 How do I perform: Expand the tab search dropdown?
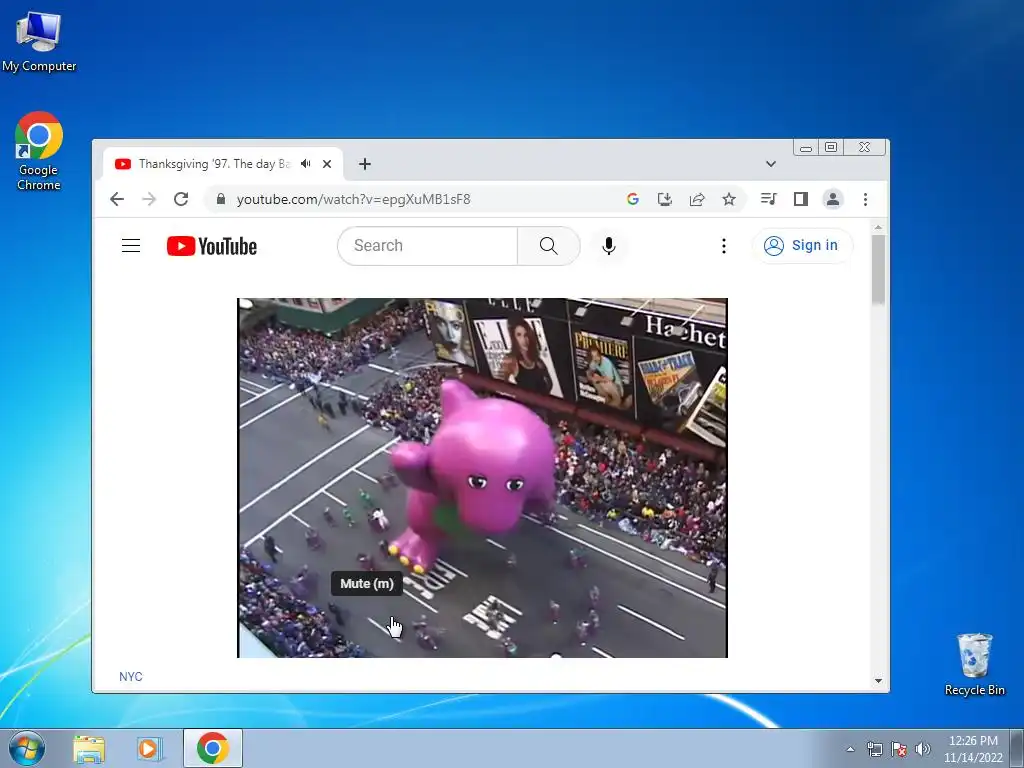tap(771, 164)
